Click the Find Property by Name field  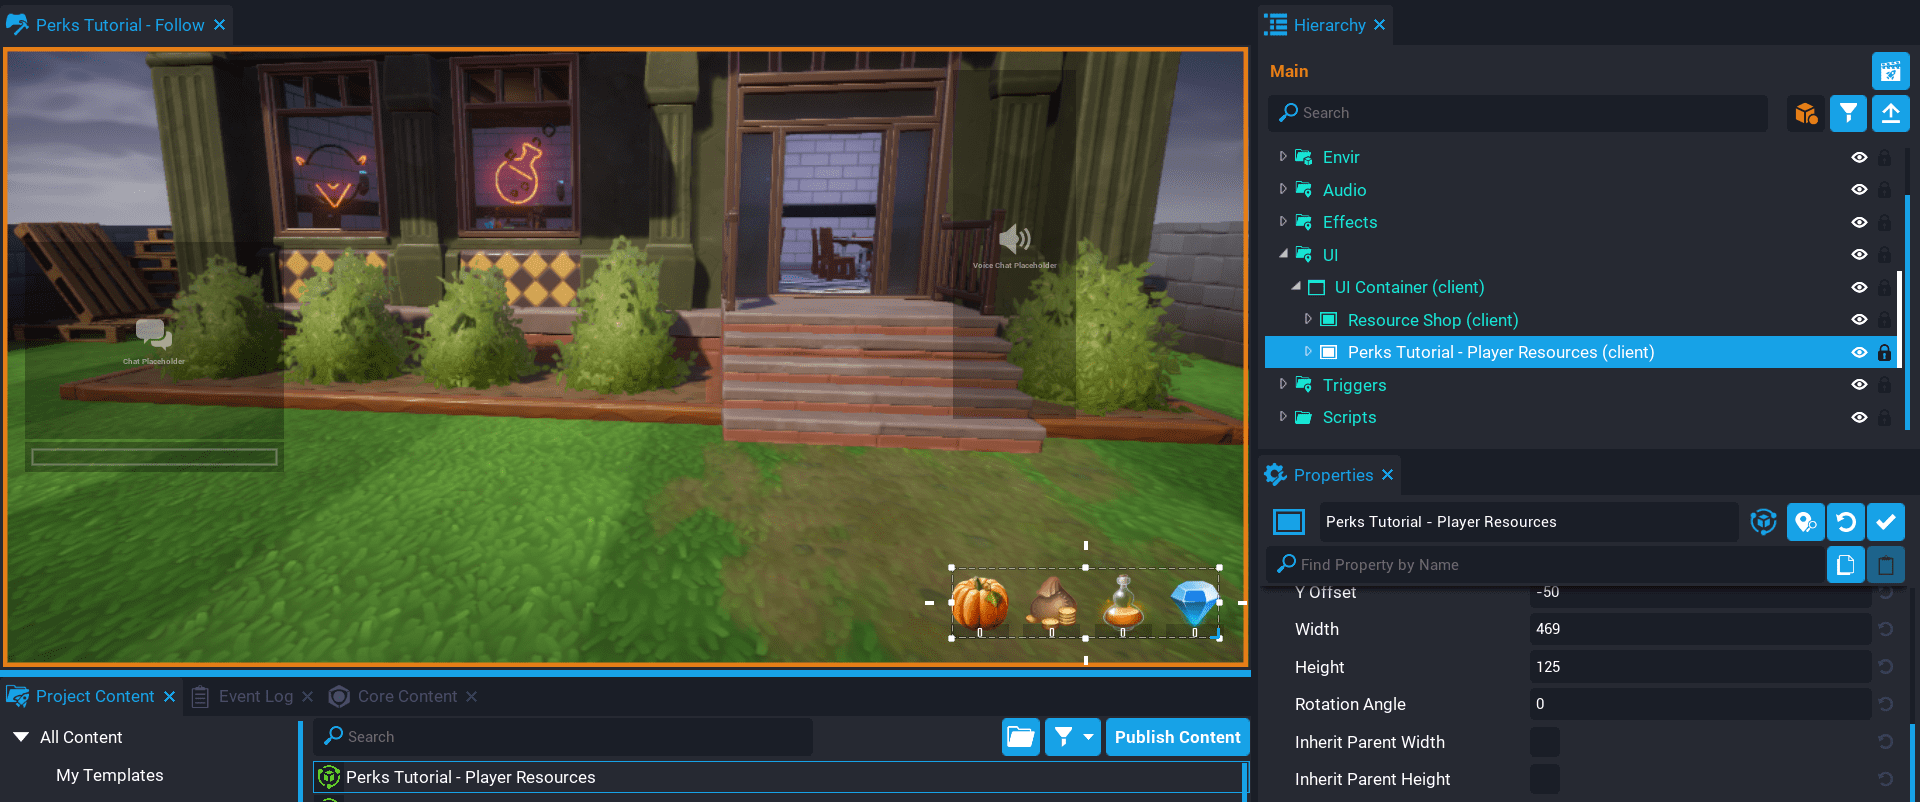(x=1550, y=565)
